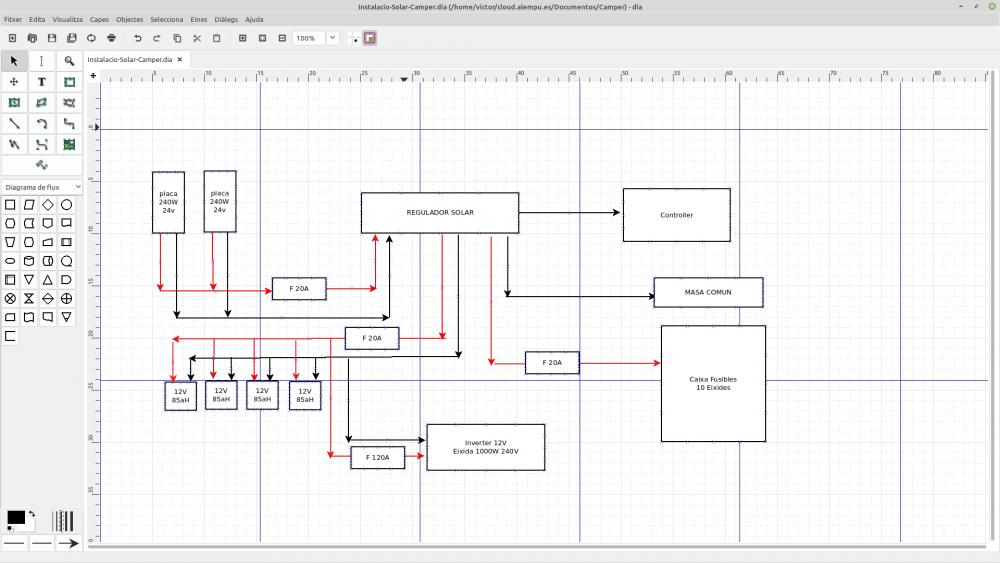The image size is (1000, 563).
Task: Select the Magnify tool in toolbox
Action: tap(69, 61)
